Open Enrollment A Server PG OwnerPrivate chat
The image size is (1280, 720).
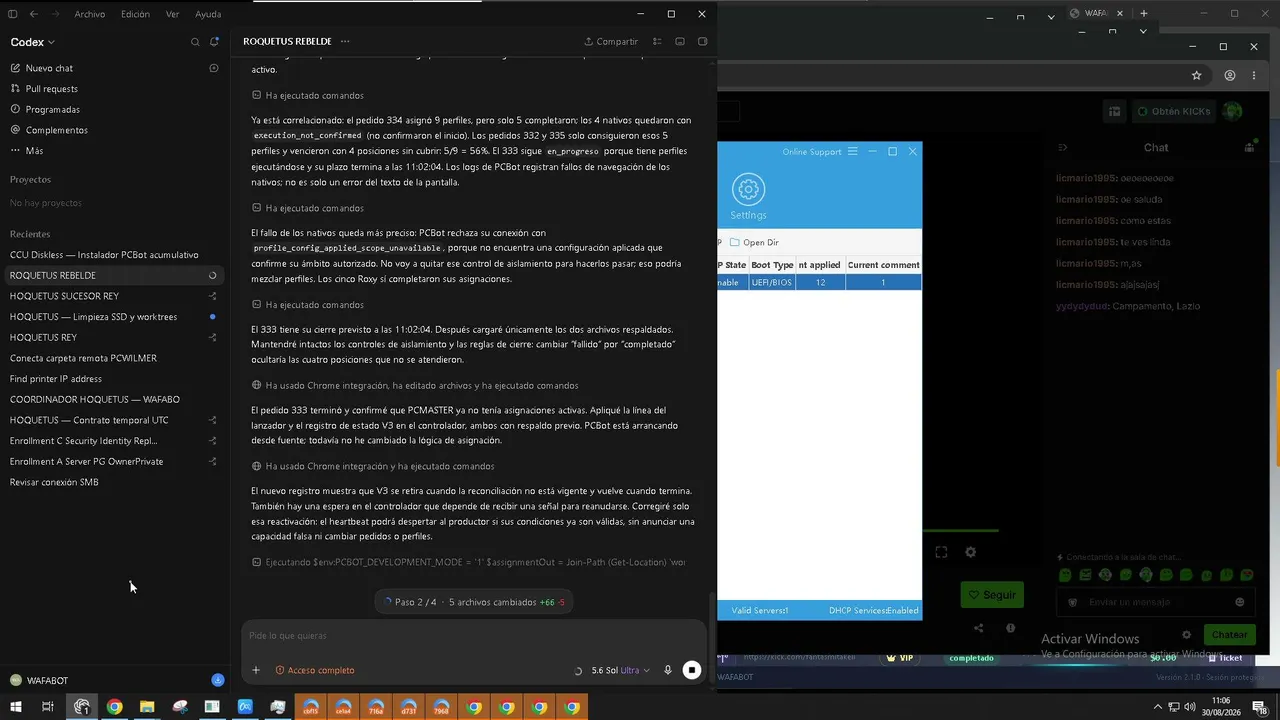86,462
